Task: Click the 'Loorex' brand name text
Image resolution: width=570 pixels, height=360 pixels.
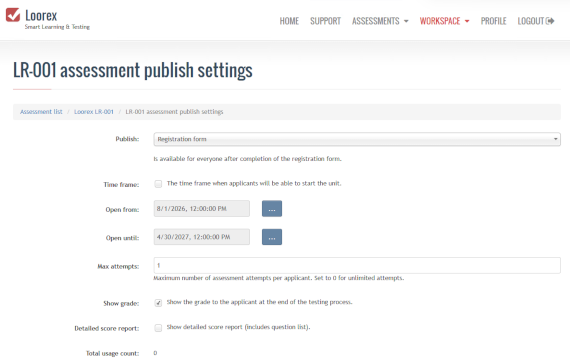Action: coord(41,16)
